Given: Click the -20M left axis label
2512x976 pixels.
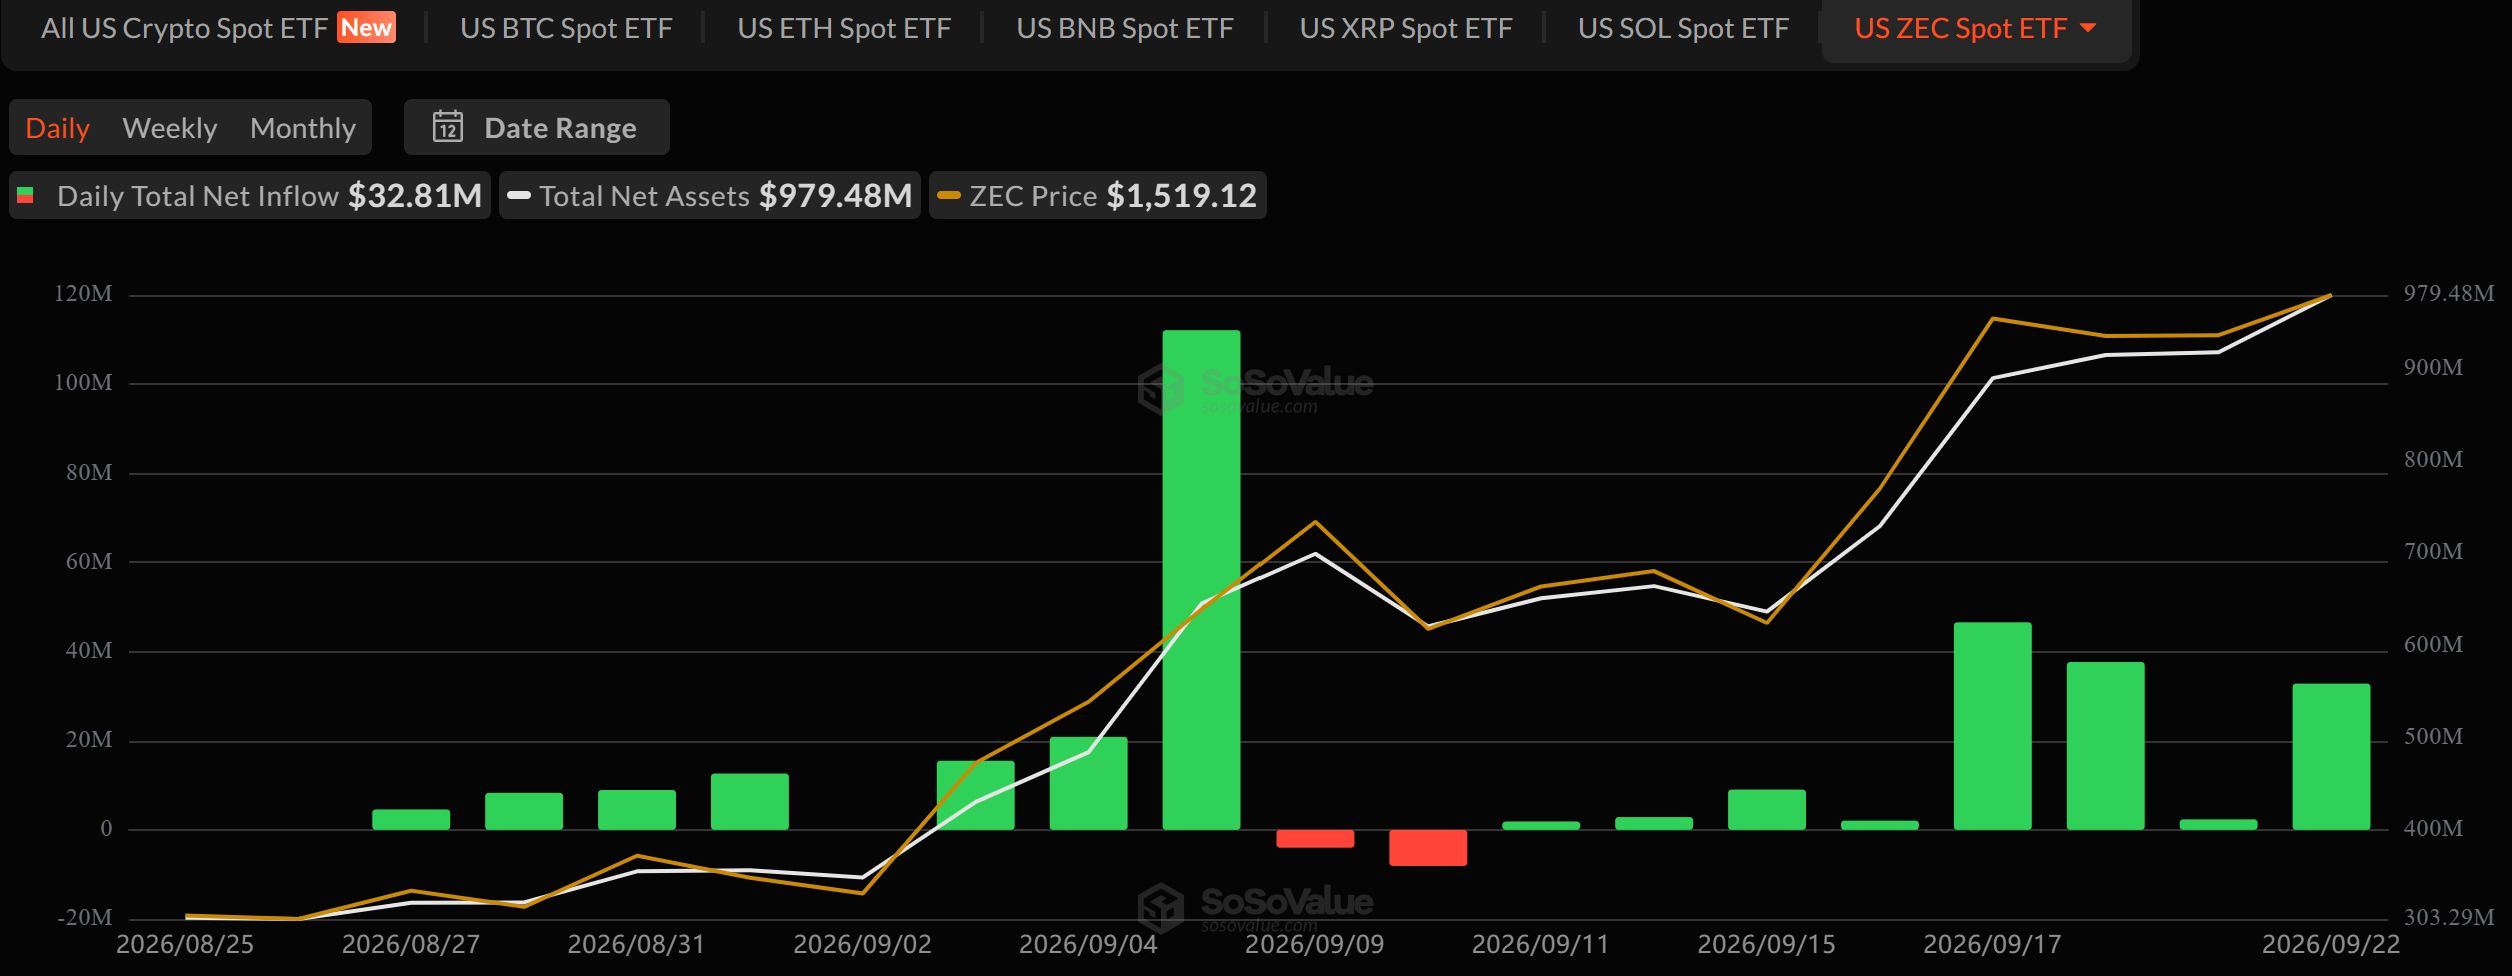Looking at the screenshot, I should [84, 917].
